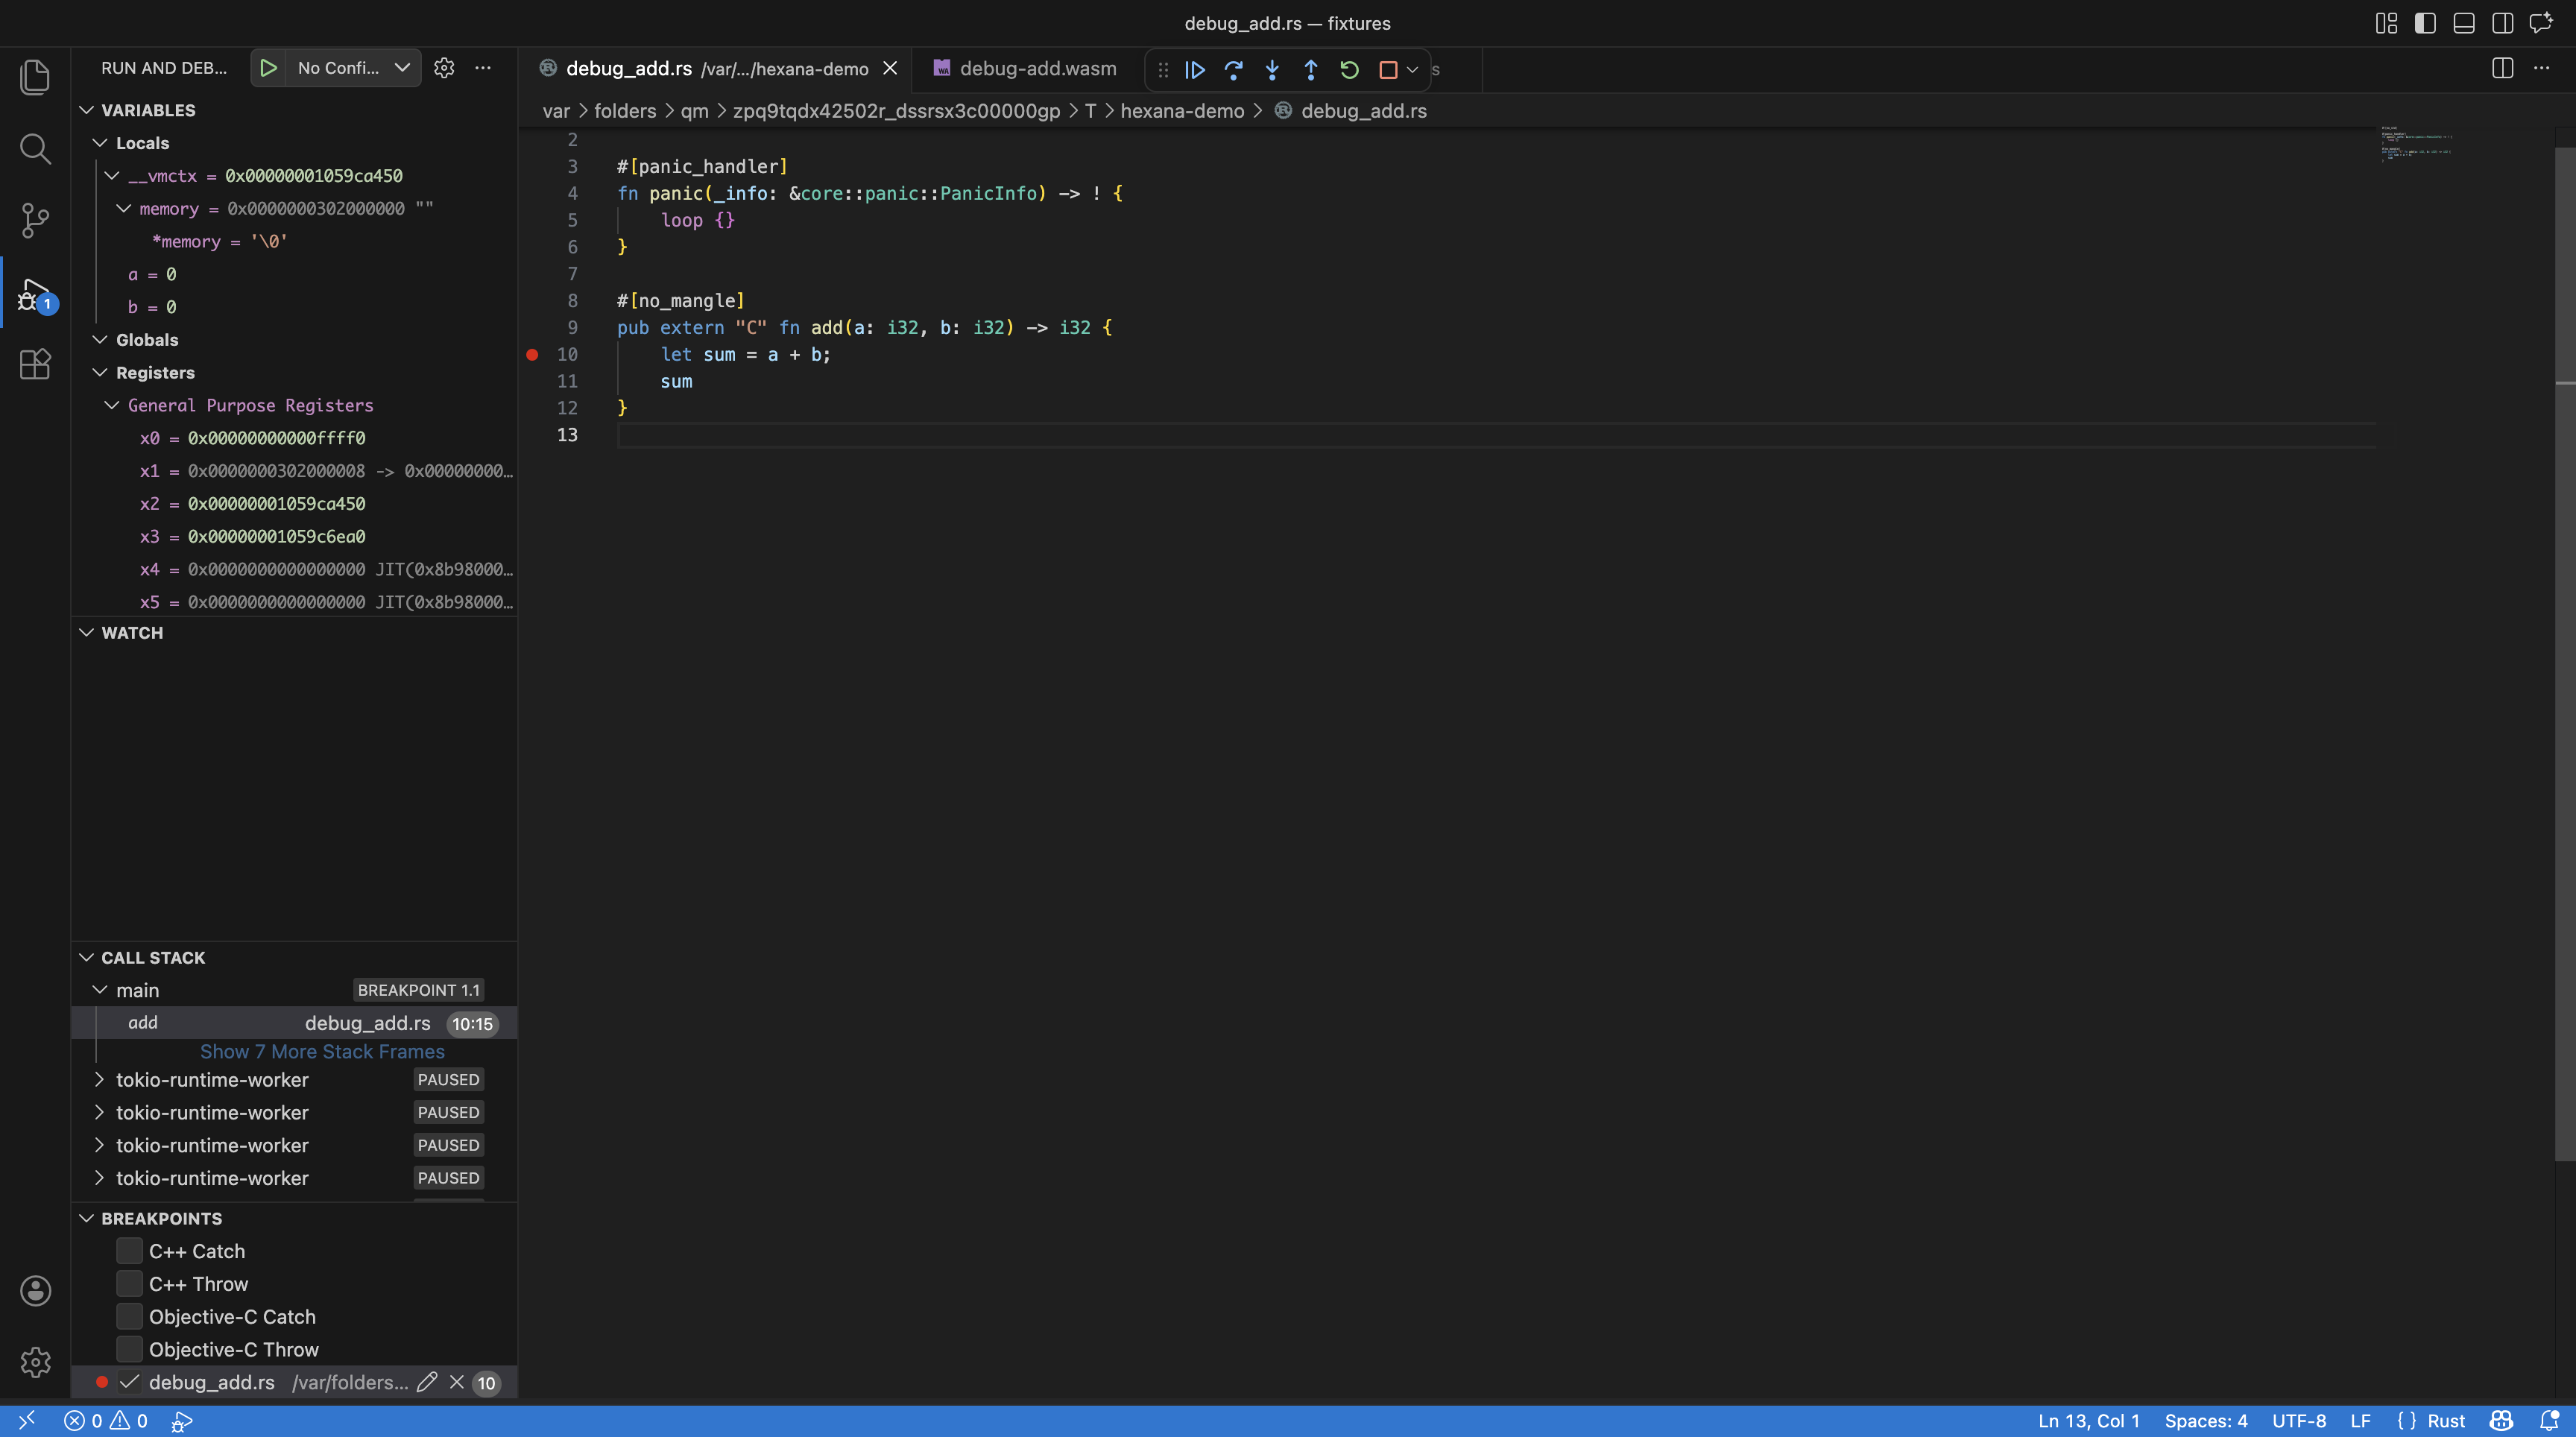Expand the first tokio-runtime-worker thread
The height and width of the screenshot is (1437, 2576).
coord(100,1079)
